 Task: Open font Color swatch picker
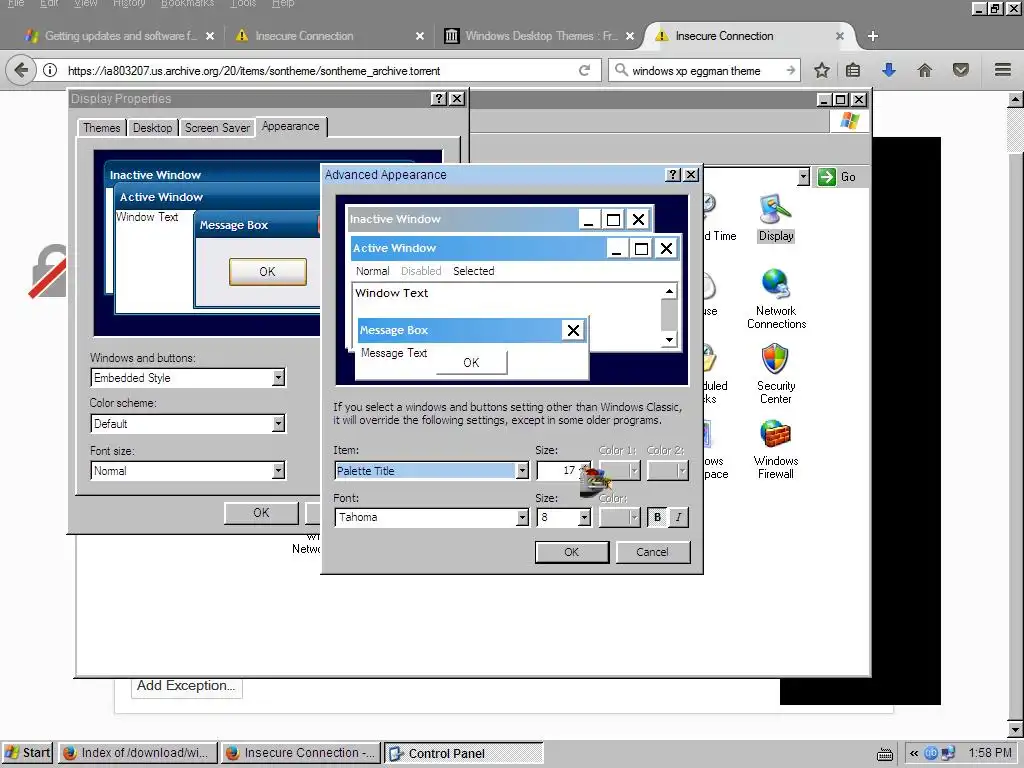click(x=619, y=517)
